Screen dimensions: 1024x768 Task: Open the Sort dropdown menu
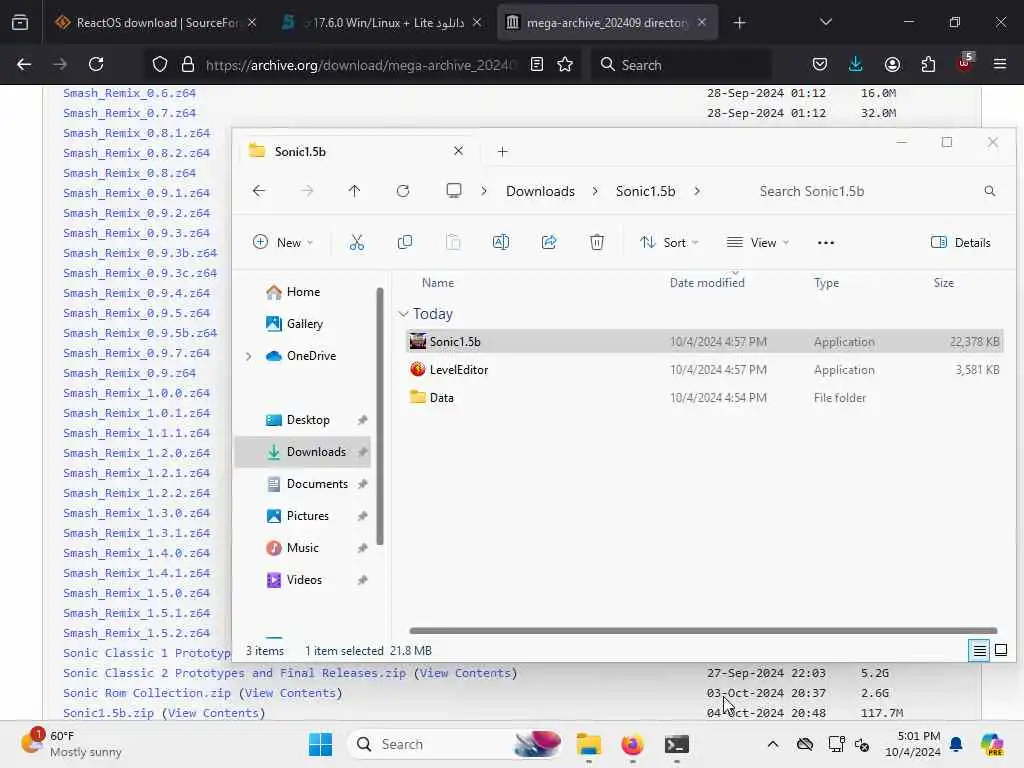(x=669, y=242)
